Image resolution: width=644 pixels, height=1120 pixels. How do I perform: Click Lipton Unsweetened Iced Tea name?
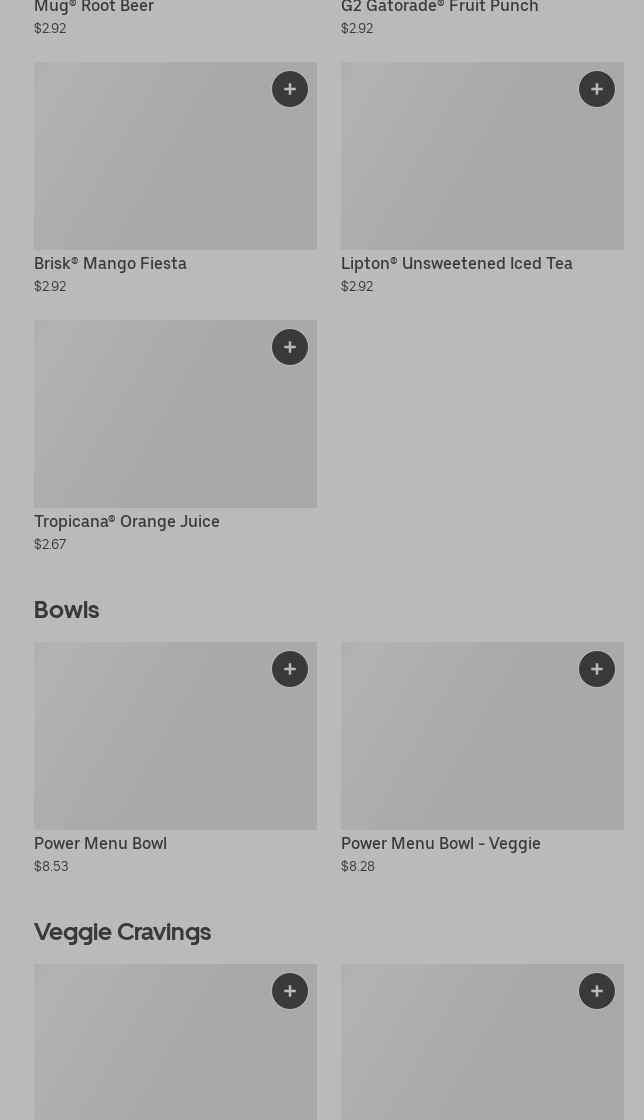pos(456,263)
